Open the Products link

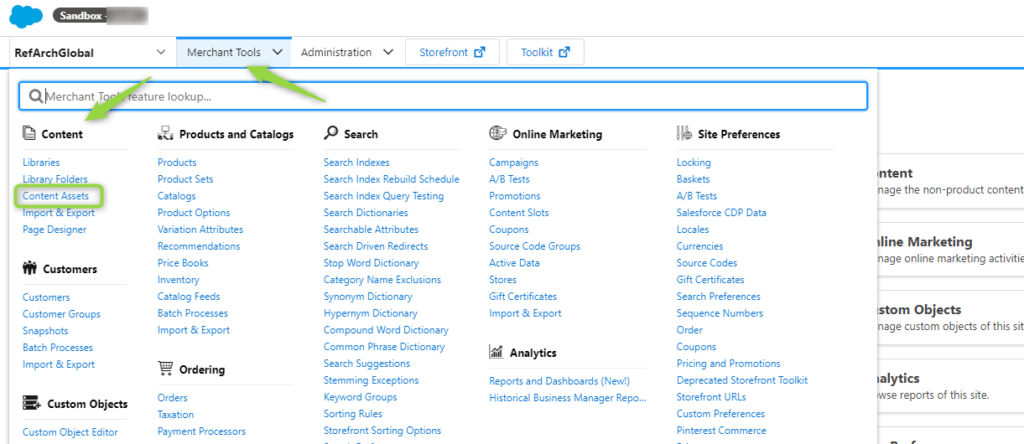[x=177, y=162]
